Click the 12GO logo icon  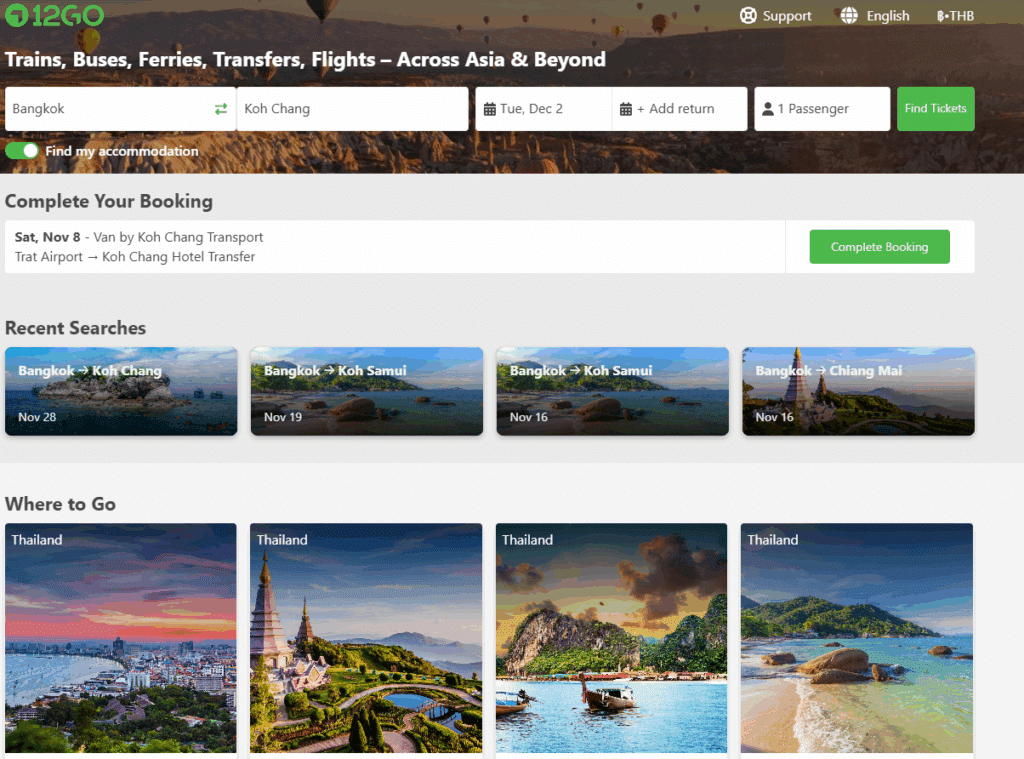pyautogui.click(x=17, y=15)
